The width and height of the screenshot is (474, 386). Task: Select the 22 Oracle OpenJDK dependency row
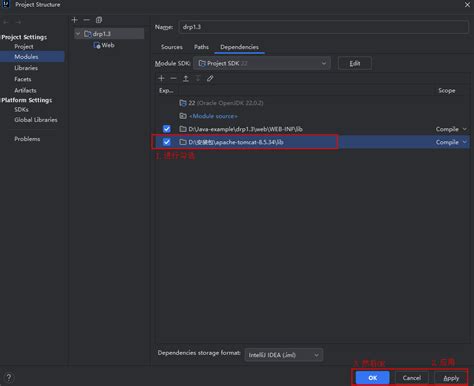pyautogui.click(x=312, y=103)
